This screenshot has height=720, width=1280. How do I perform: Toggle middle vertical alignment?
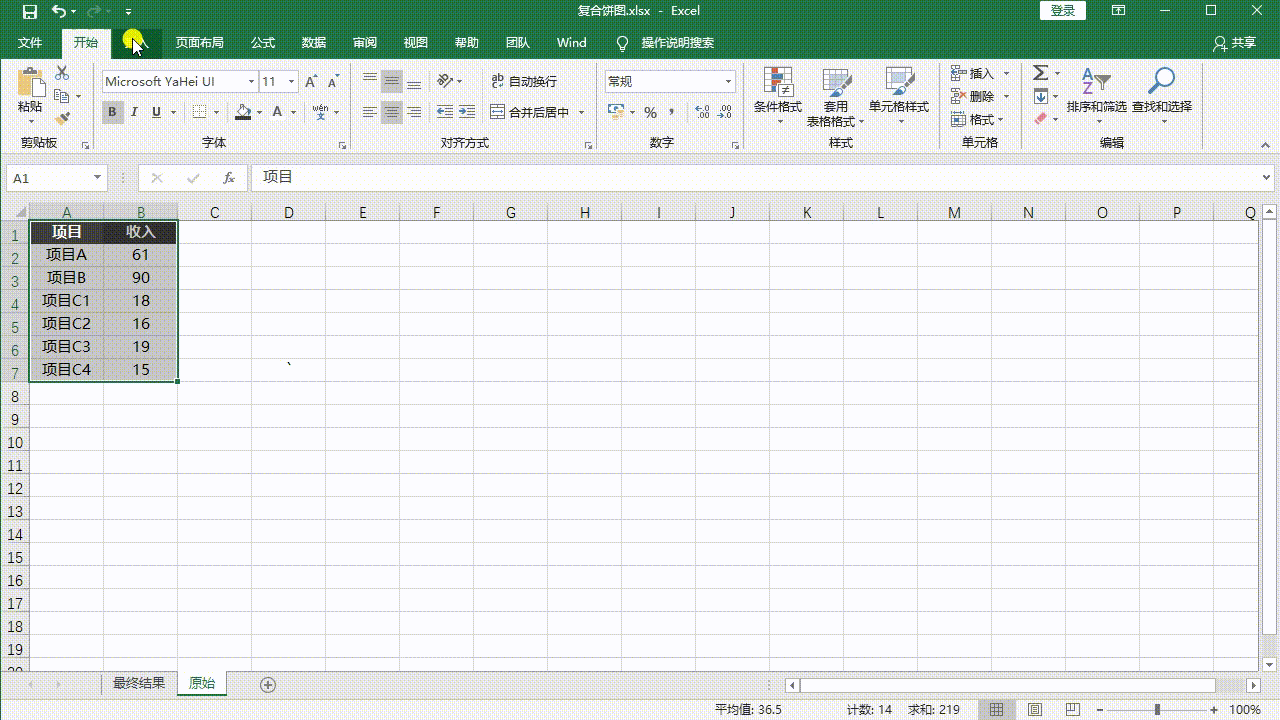(392, 81)
